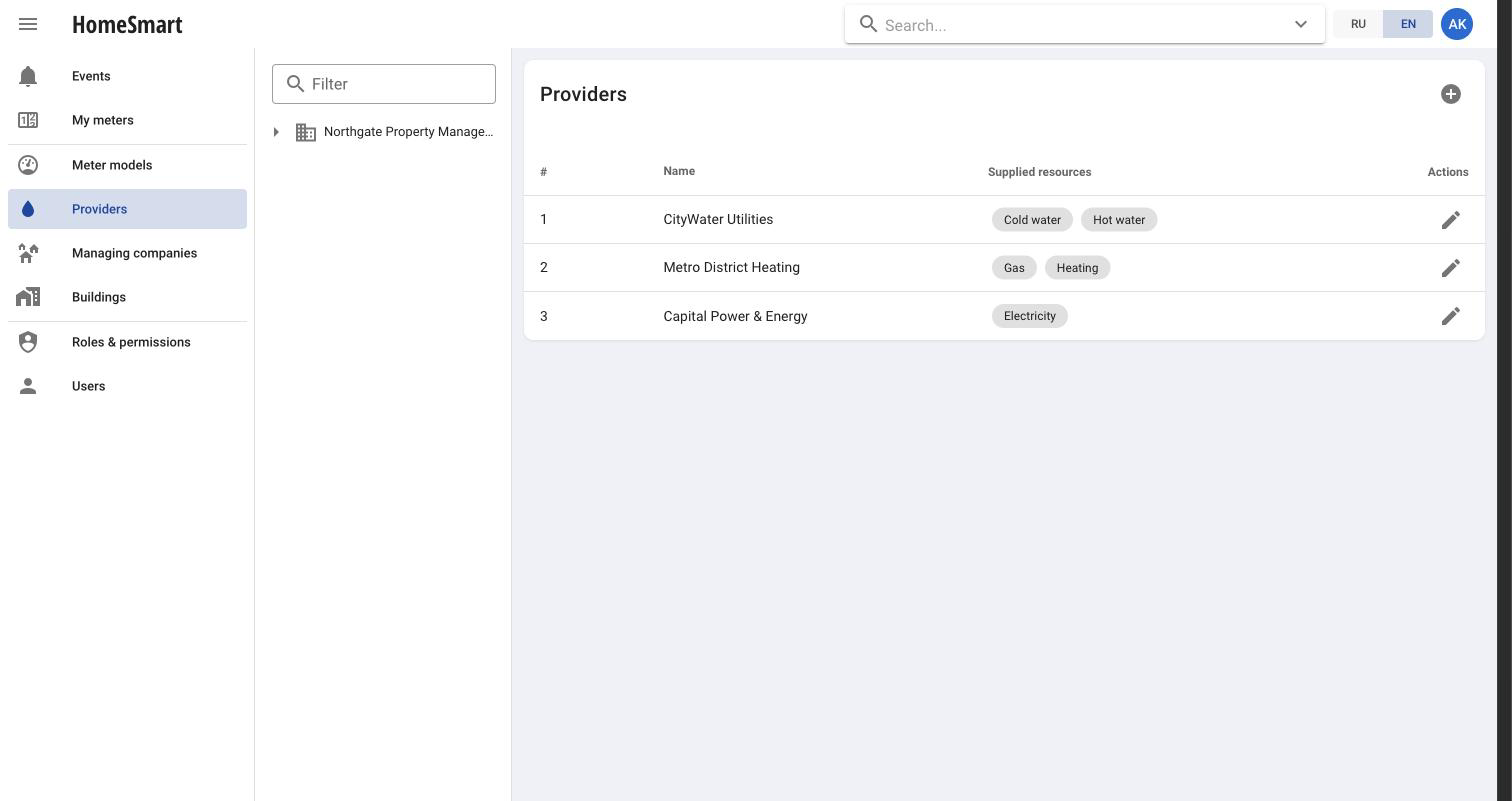
Task: Edit the Metro District Heating provider
Action: 1451,268
